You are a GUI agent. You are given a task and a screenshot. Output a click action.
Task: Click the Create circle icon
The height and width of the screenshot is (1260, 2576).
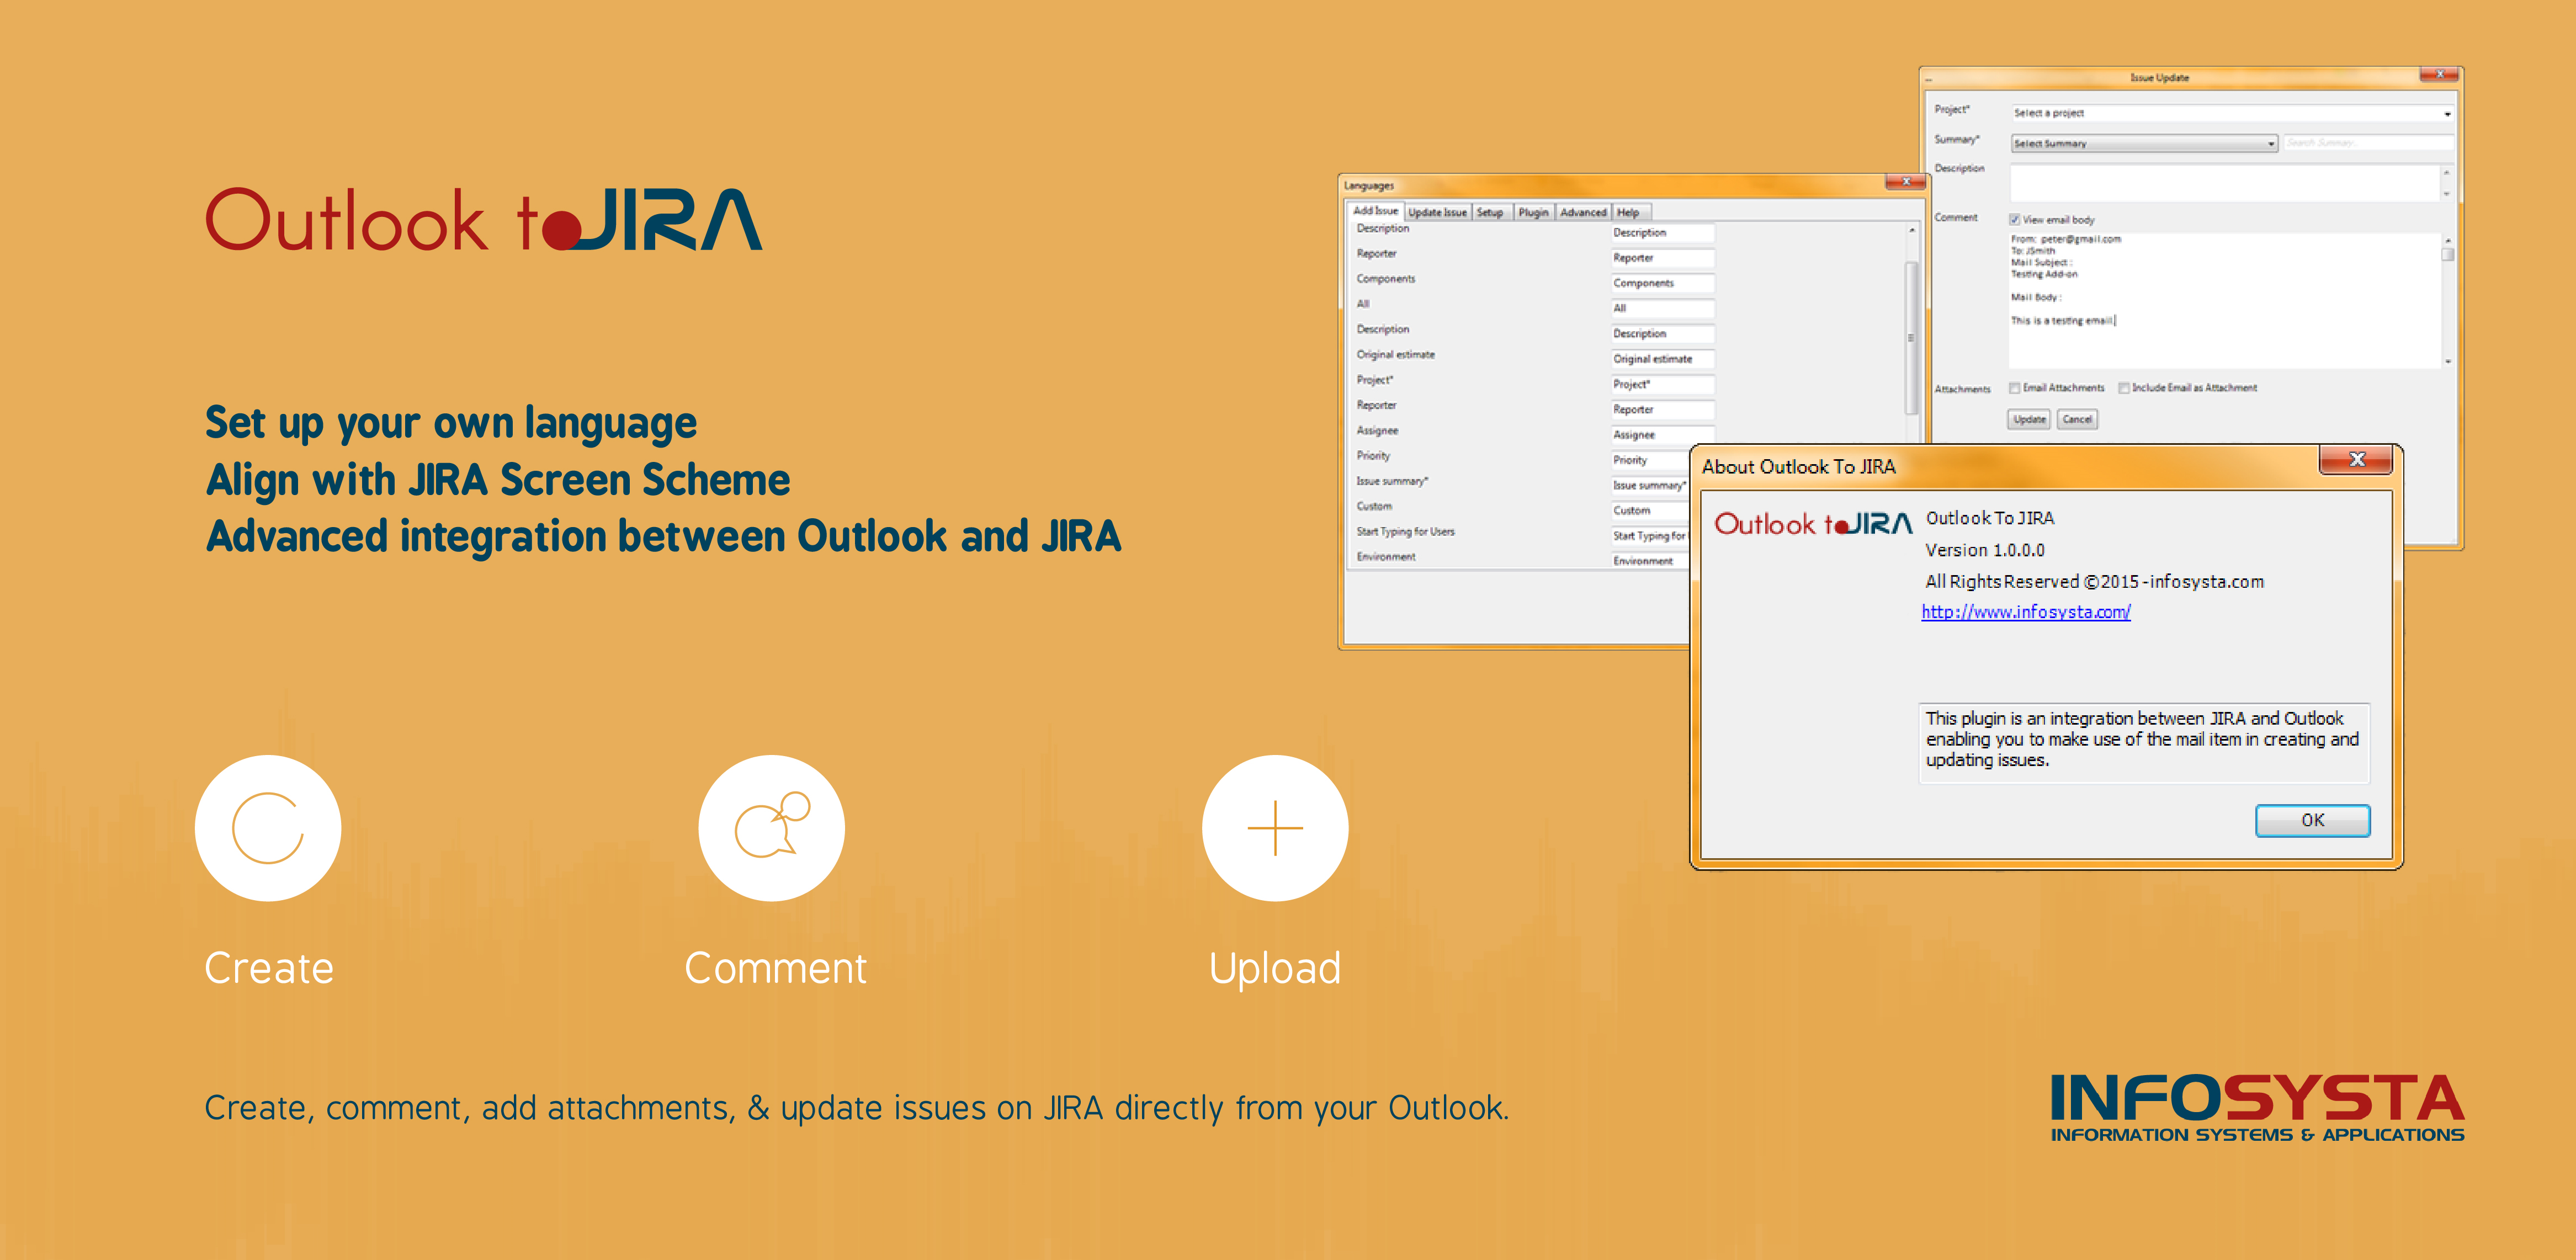(268, 828)
